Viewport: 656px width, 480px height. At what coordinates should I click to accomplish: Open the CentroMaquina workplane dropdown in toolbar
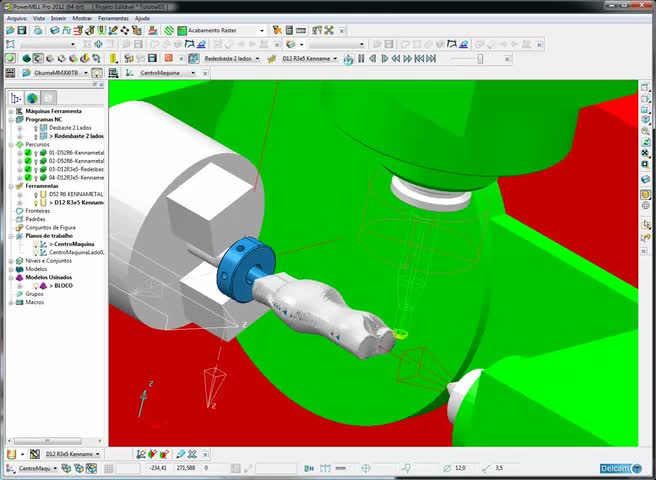pos(193,73)
